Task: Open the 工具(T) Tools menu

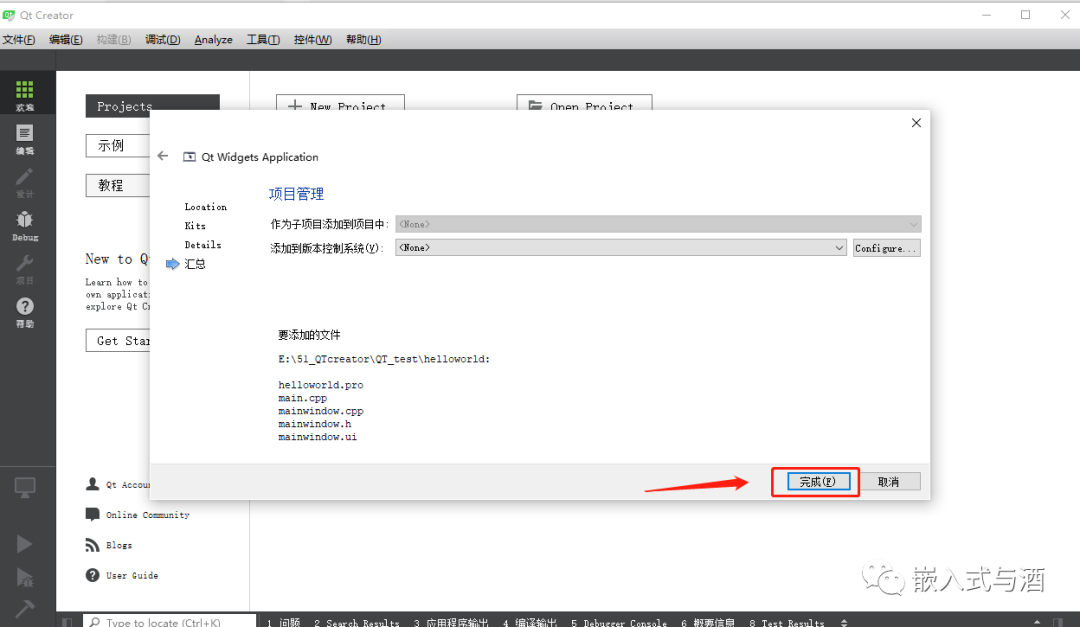Action: 263,39
